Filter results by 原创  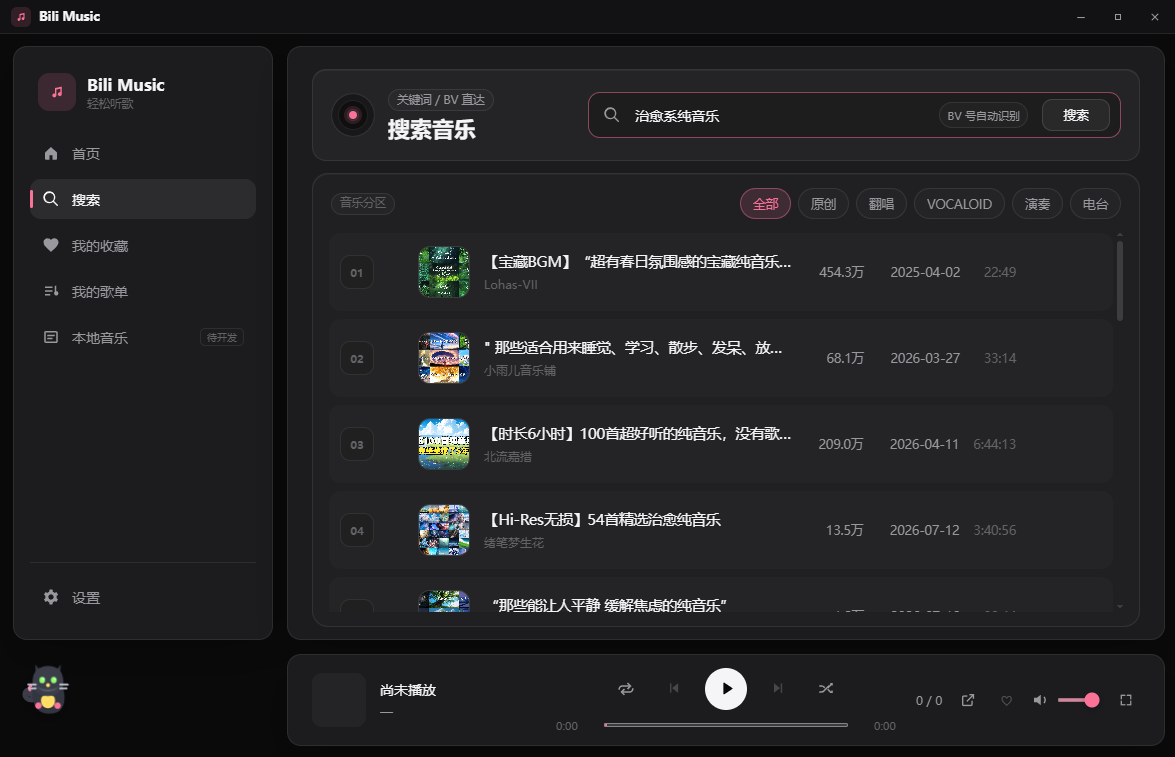pyautogui.click(x=823, y=204)
